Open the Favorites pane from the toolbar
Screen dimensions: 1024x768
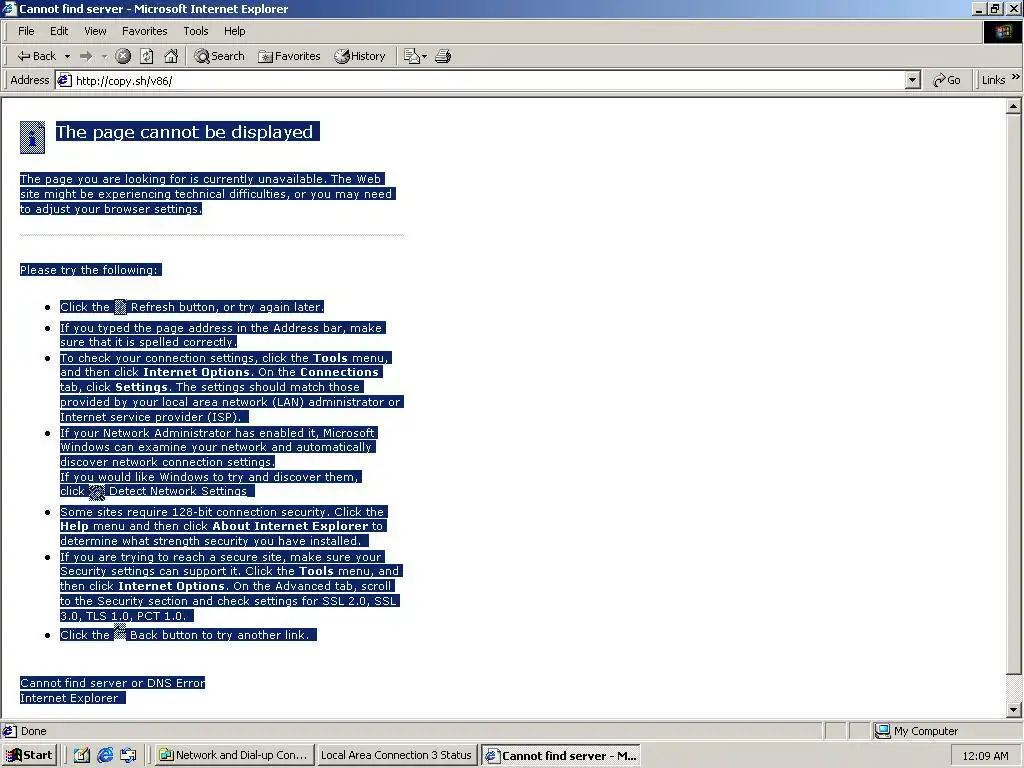coord(289,56)
